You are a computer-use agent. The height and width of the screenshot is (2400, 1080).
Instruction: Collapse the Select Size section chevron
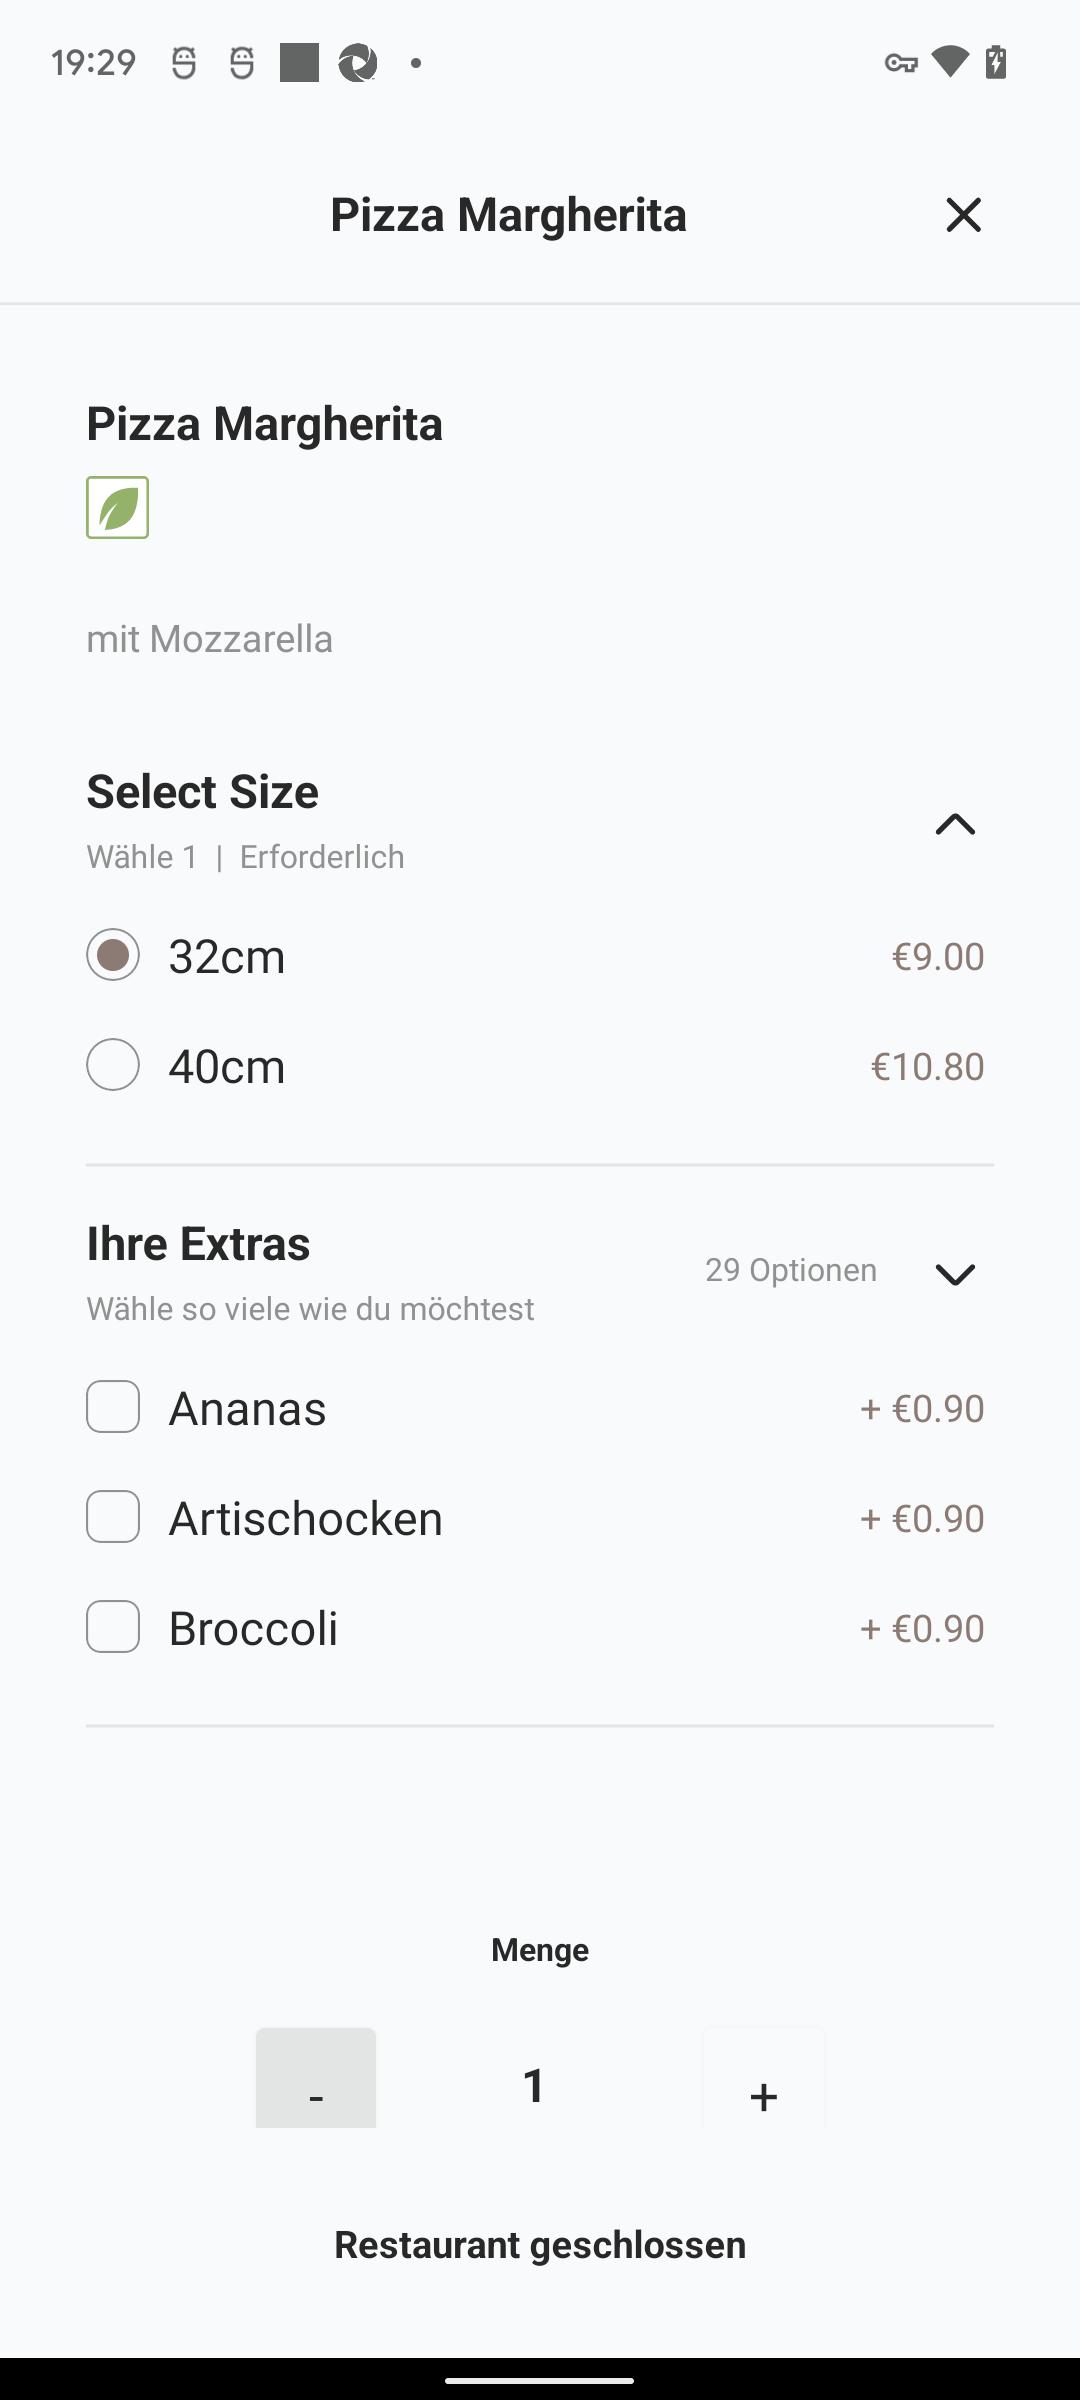[955, 824]
